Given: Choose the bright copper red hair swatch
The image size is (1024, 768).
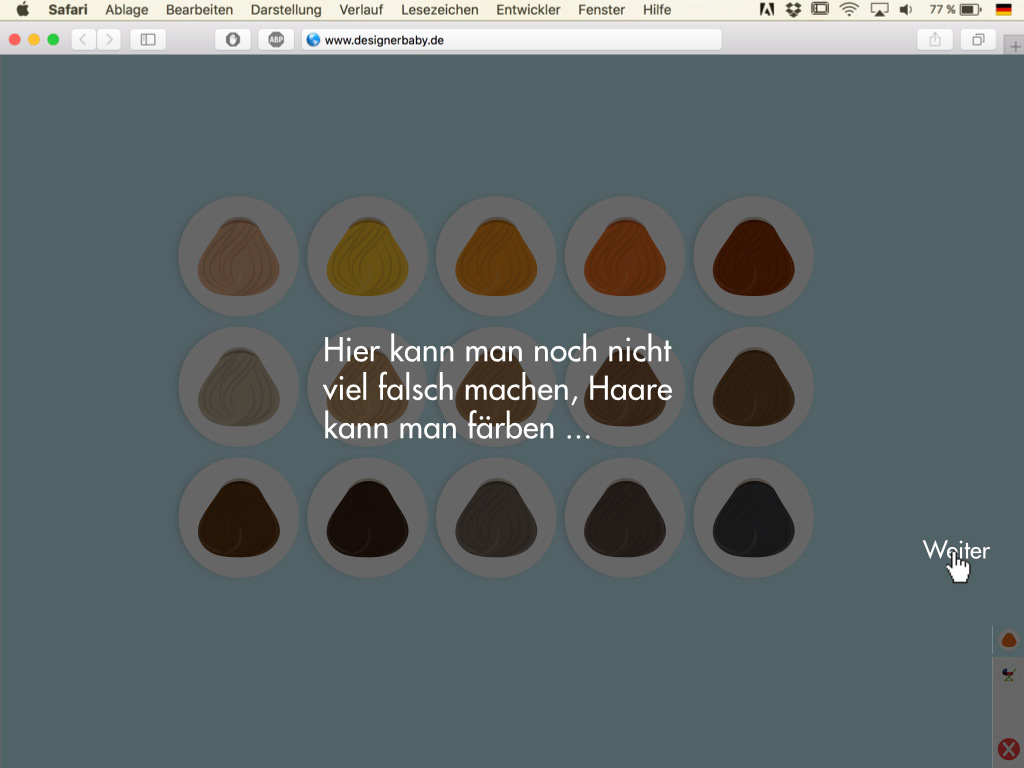Looking at the screenshot, I should coord(624,257).
